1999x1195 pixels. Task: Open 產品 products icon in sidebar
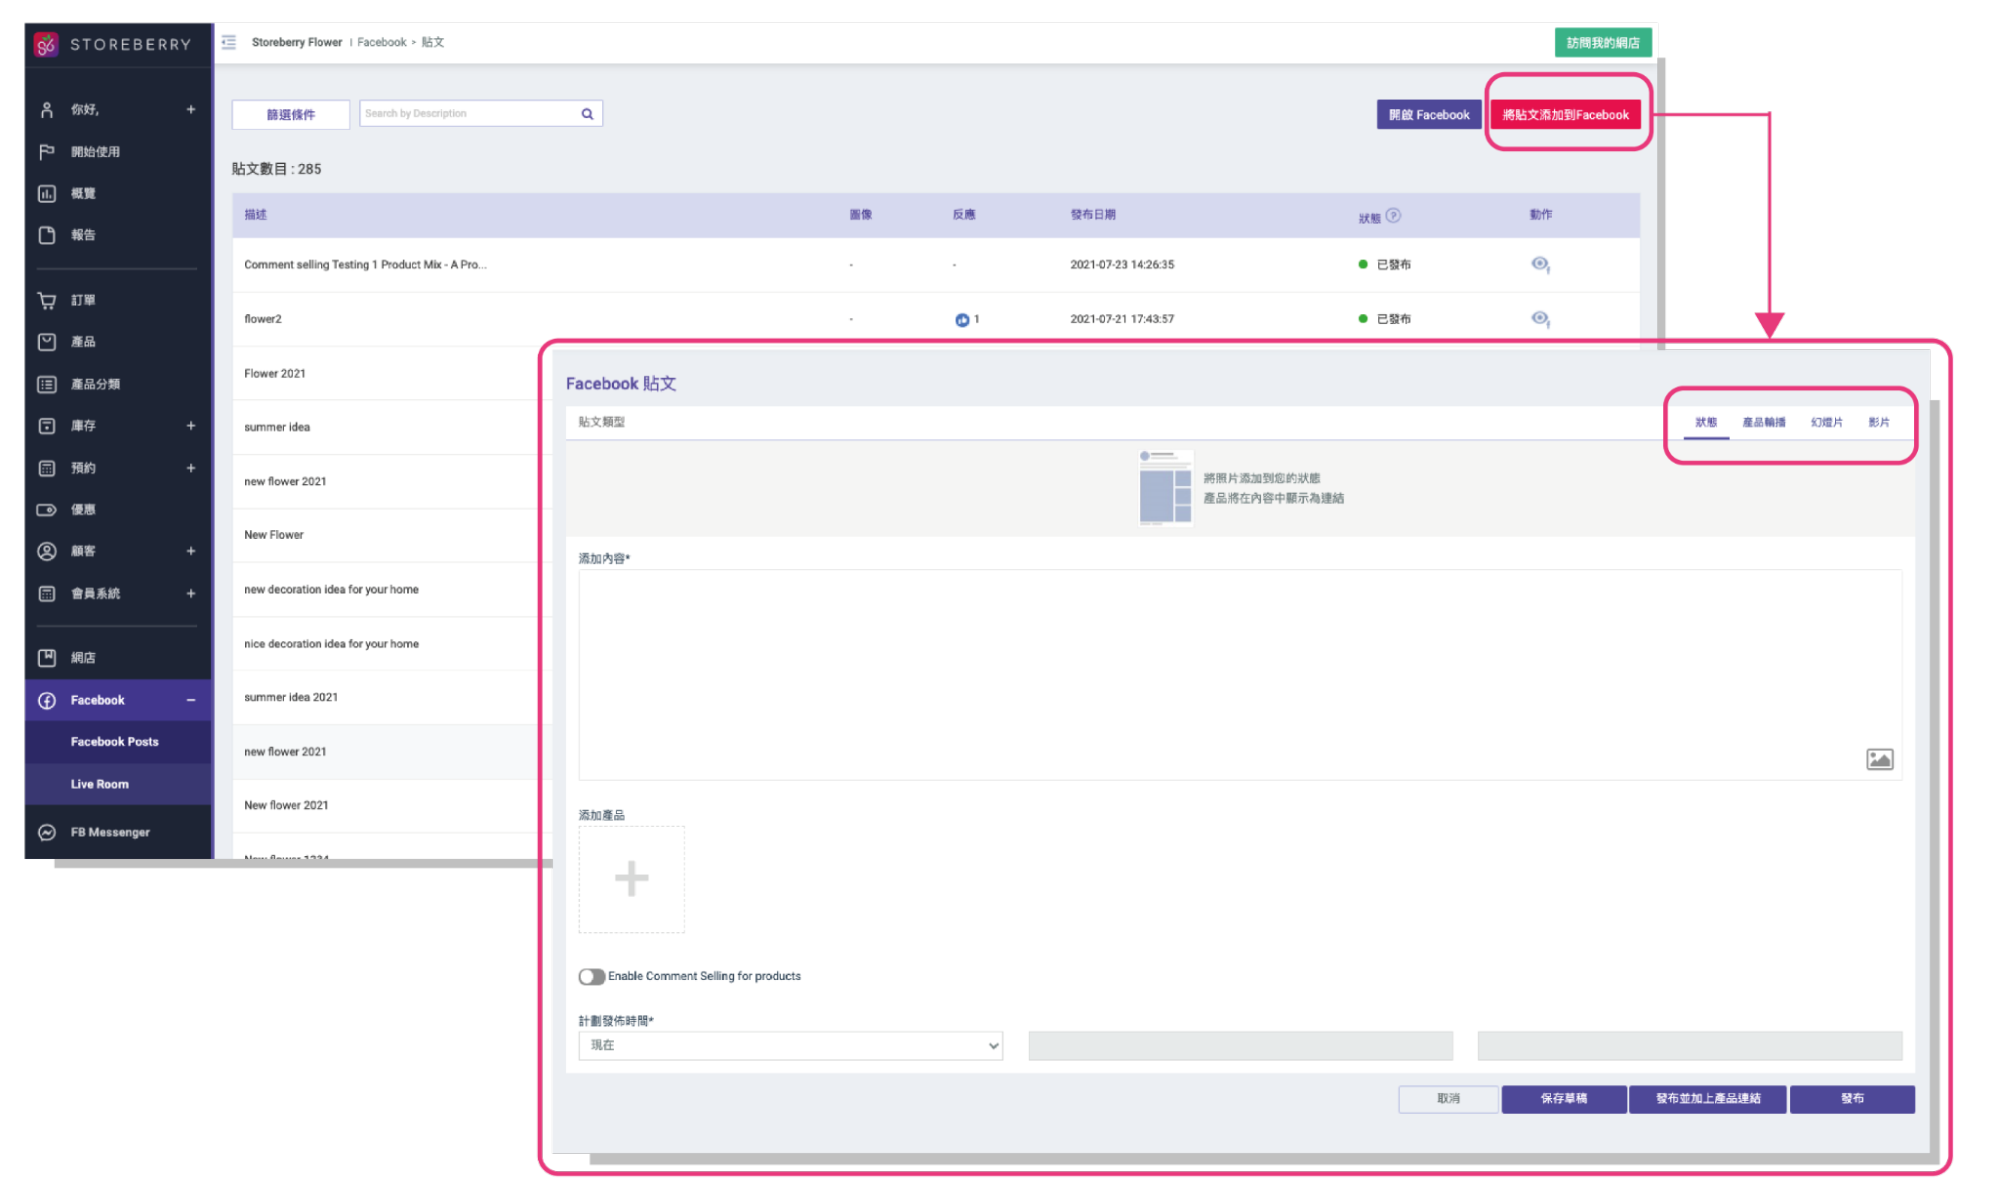click(x=46, y=342)
